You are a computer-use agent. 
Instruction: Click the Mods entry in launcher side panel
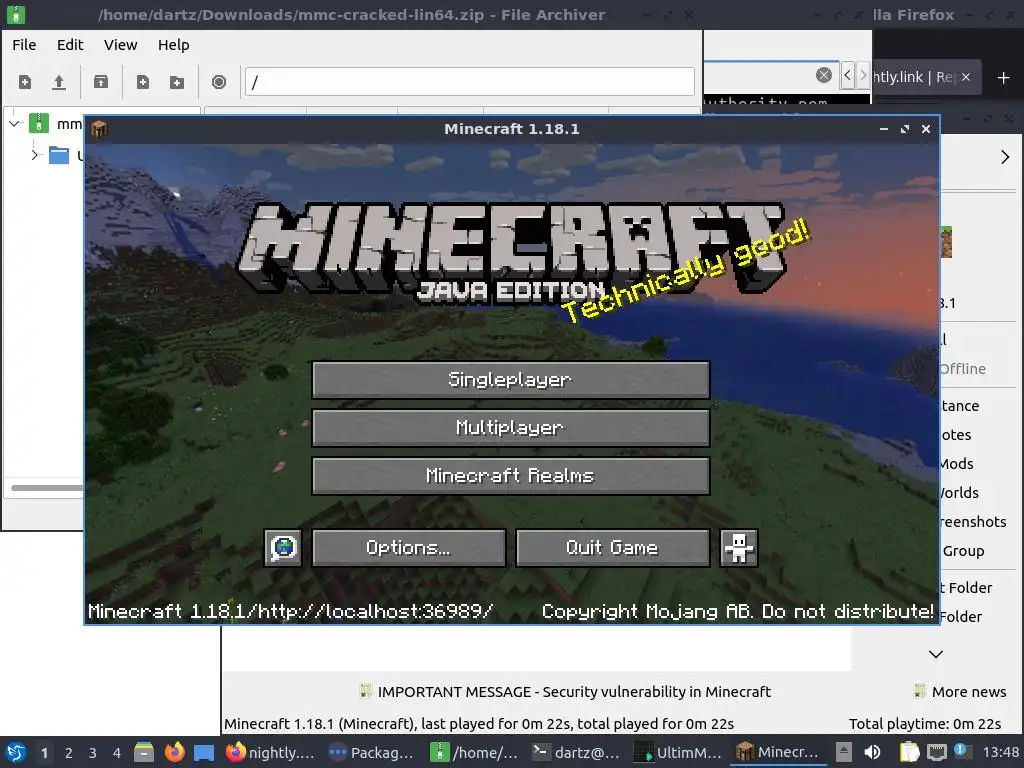957,464
